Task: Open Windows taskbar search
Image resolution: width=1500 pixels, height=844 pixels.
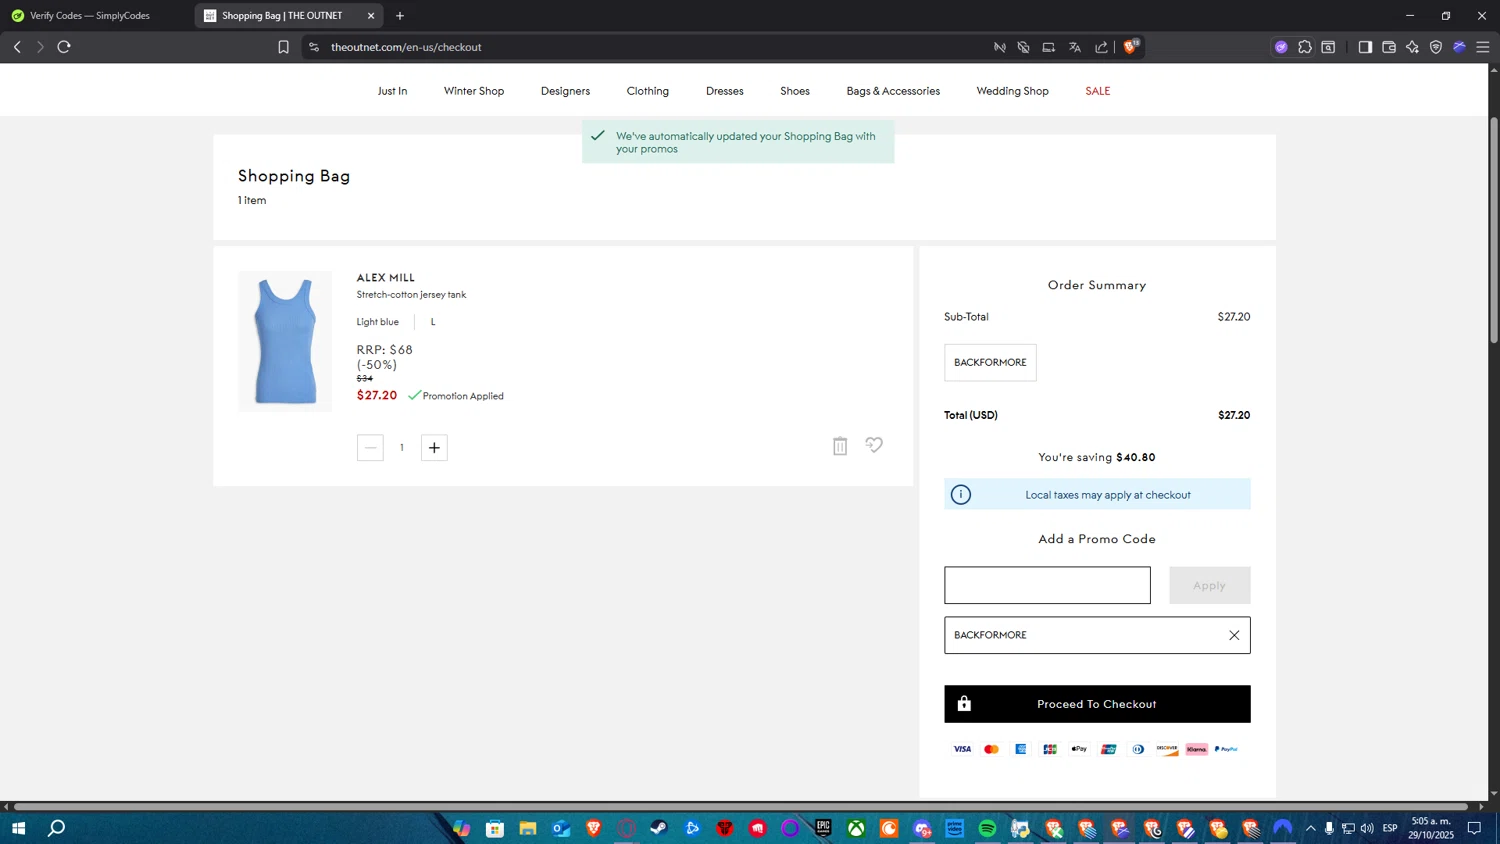Action: coord(57,828)
